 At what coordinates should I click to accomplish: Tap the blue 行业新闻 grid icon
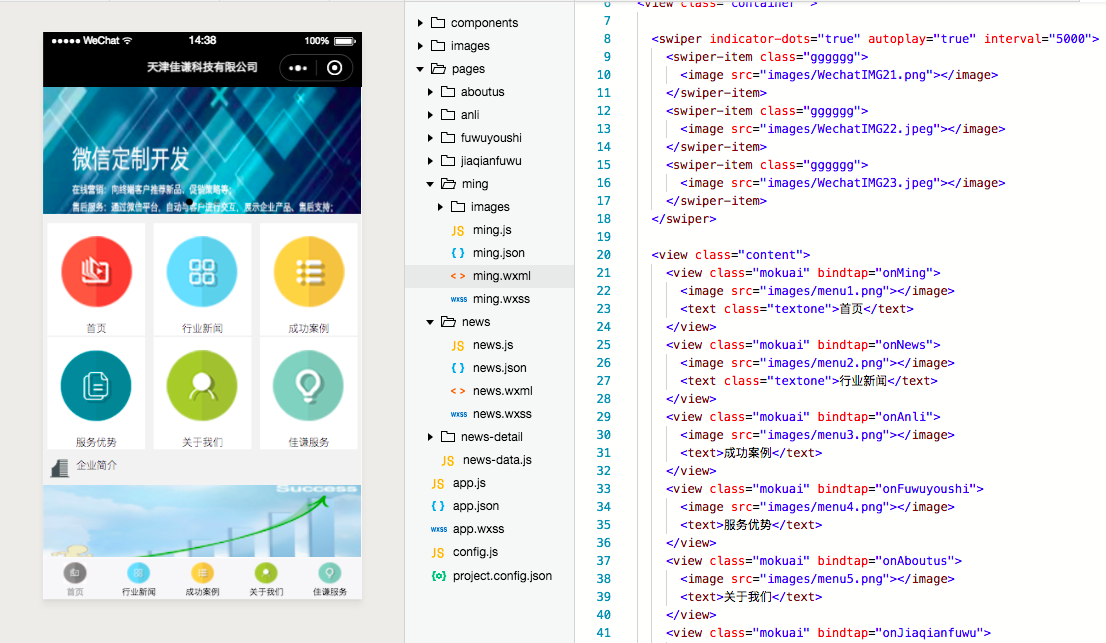click(x=202, y=271)
